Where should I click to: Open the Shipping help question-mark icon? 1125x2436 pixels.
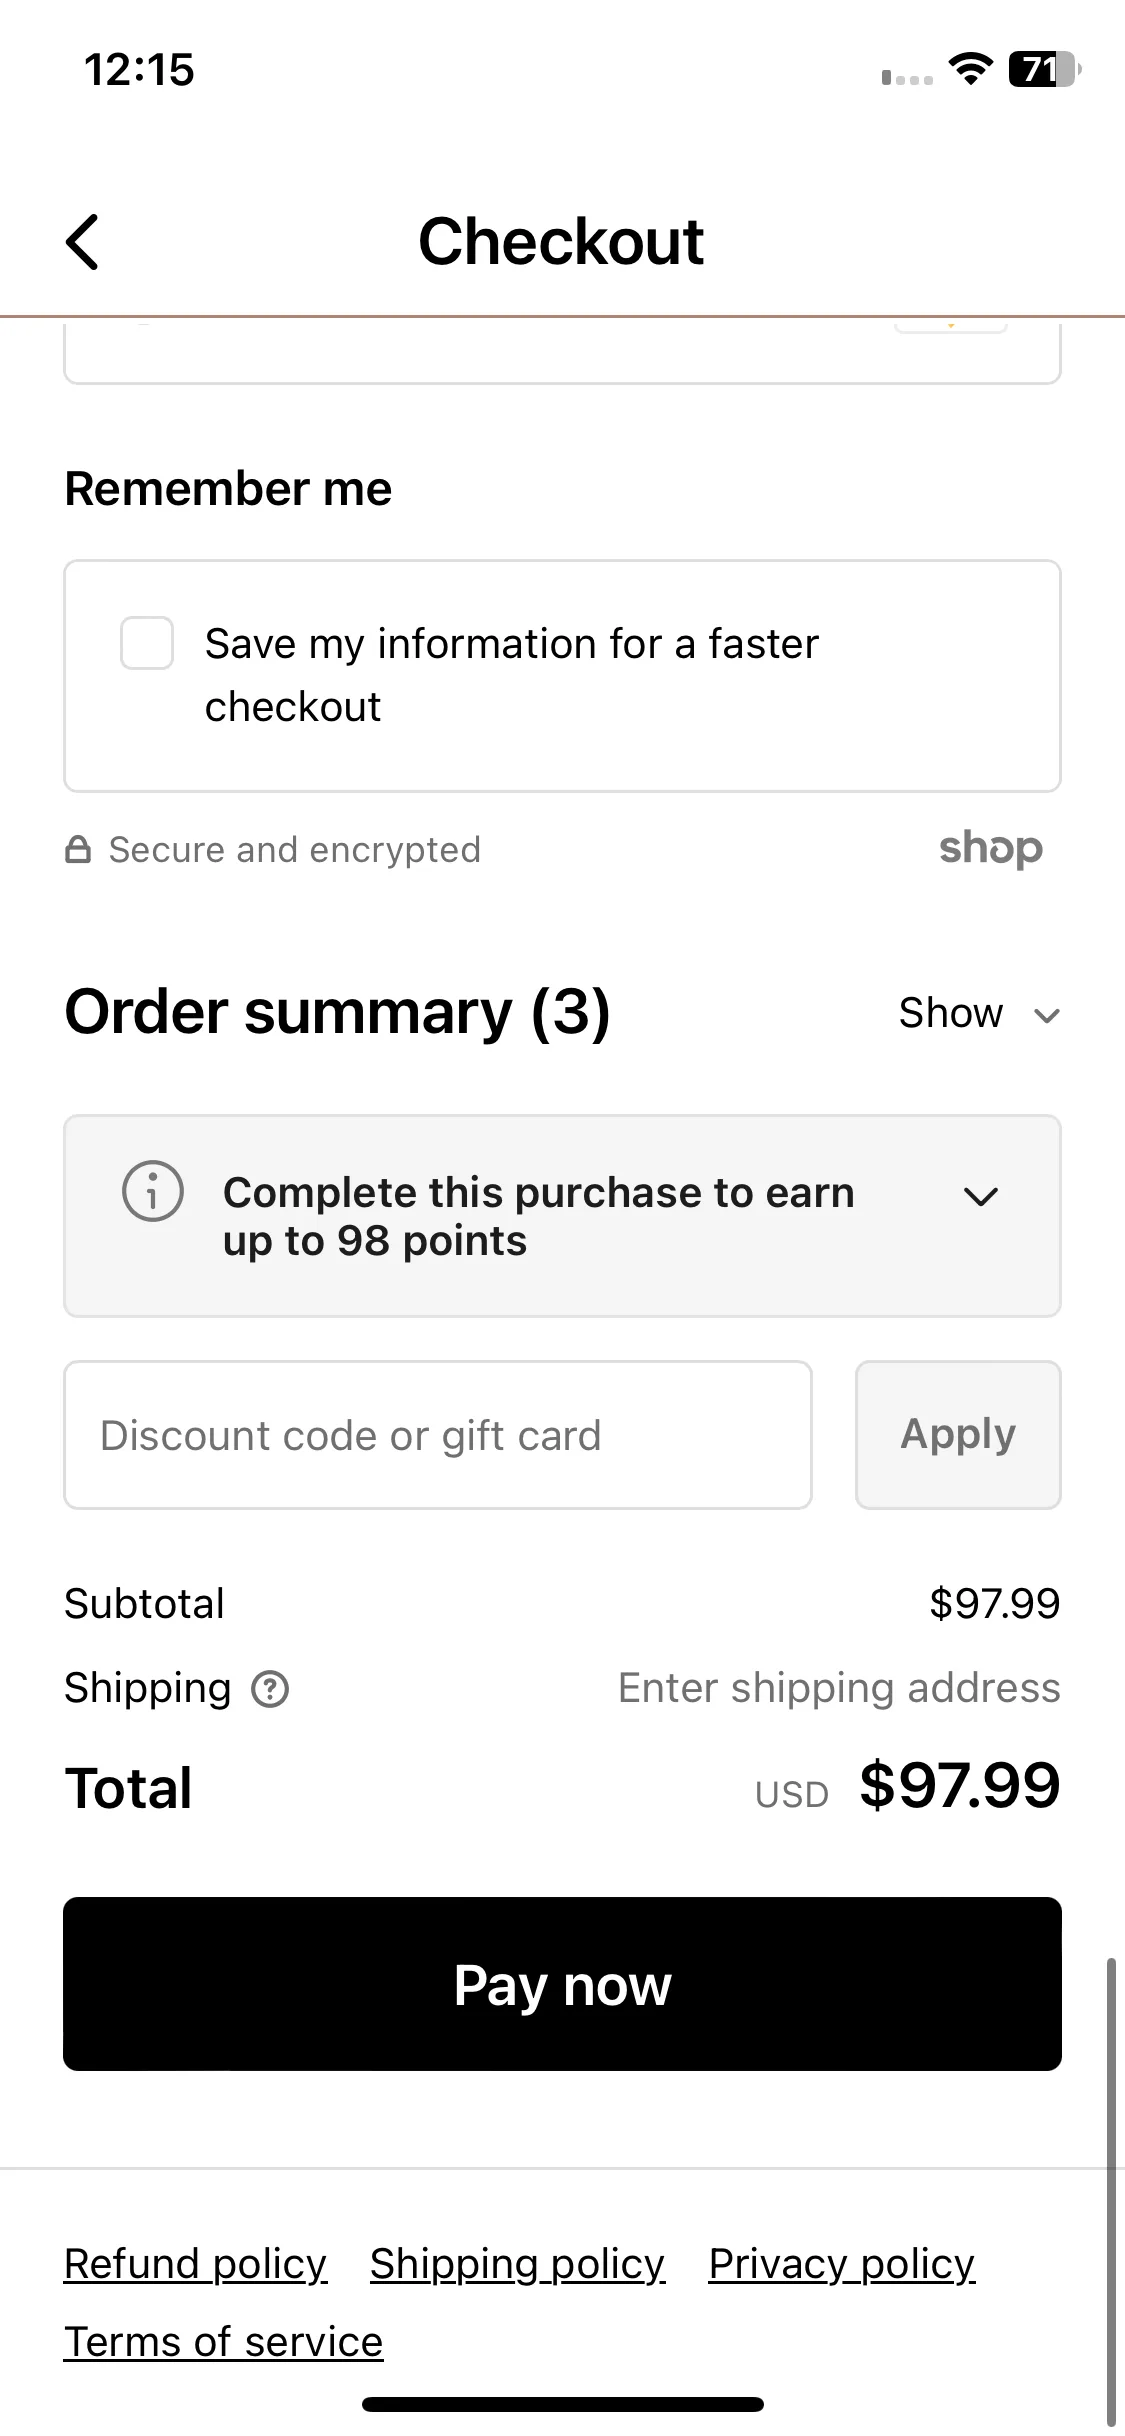[x=270, y=1689]
